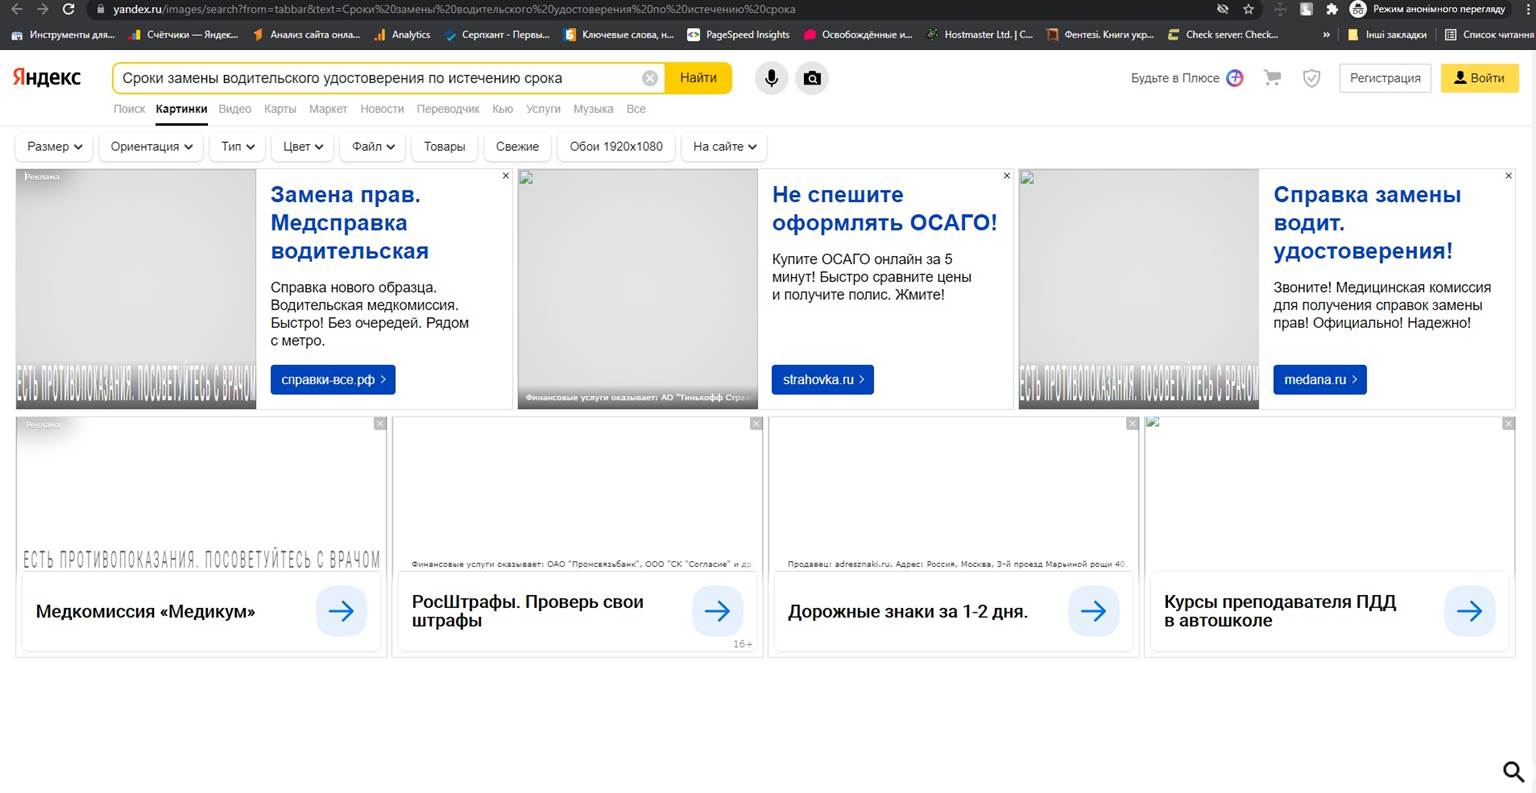Viewport: 1536px width, 793px height.
Task: Open the Список читання reading list
Action: point(1489,34)
